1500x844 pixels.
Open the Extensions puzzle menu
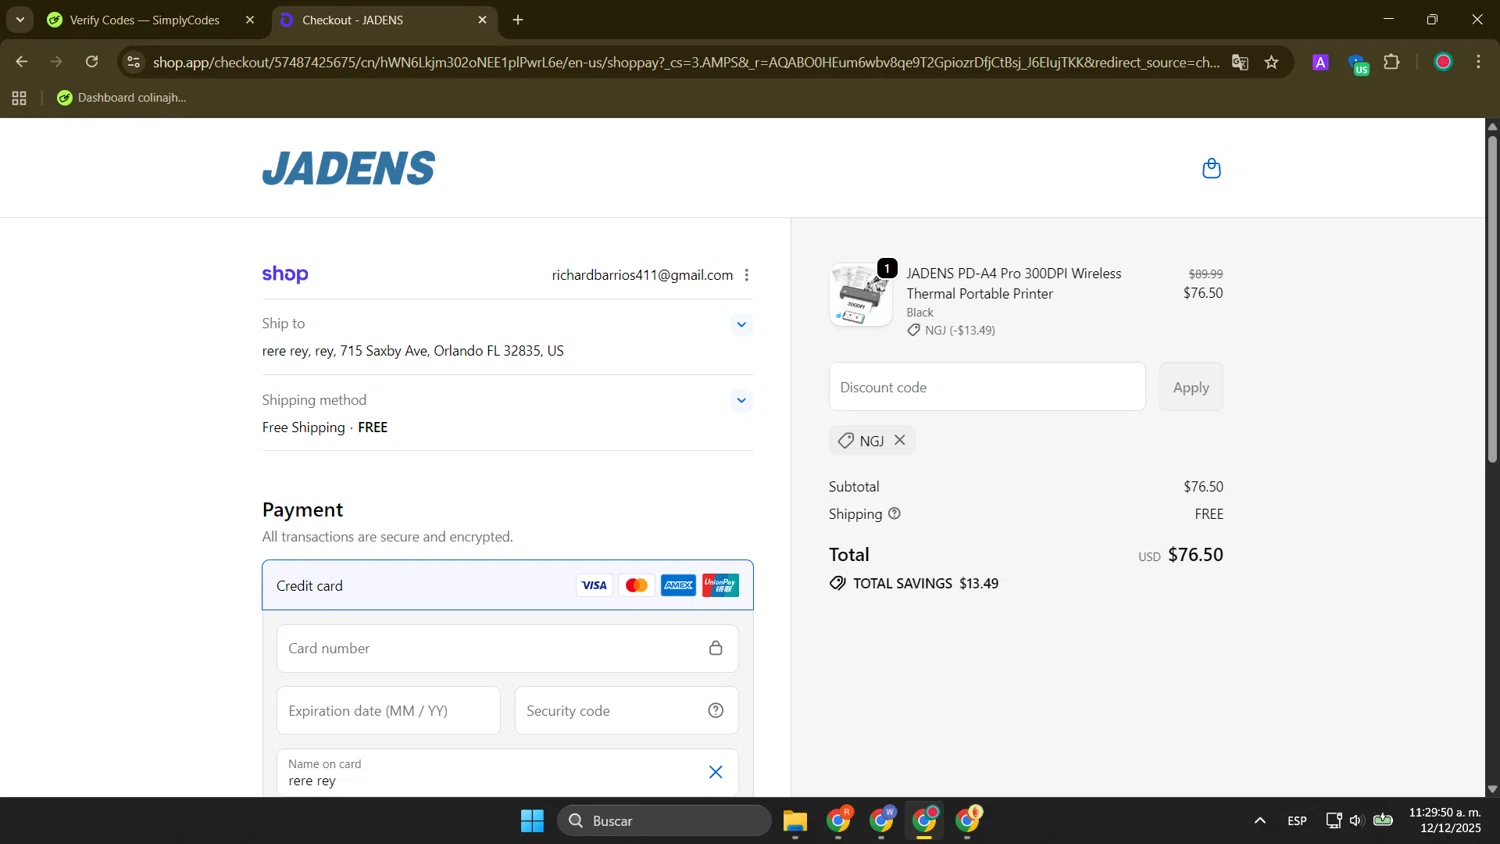pos(1392,62)
